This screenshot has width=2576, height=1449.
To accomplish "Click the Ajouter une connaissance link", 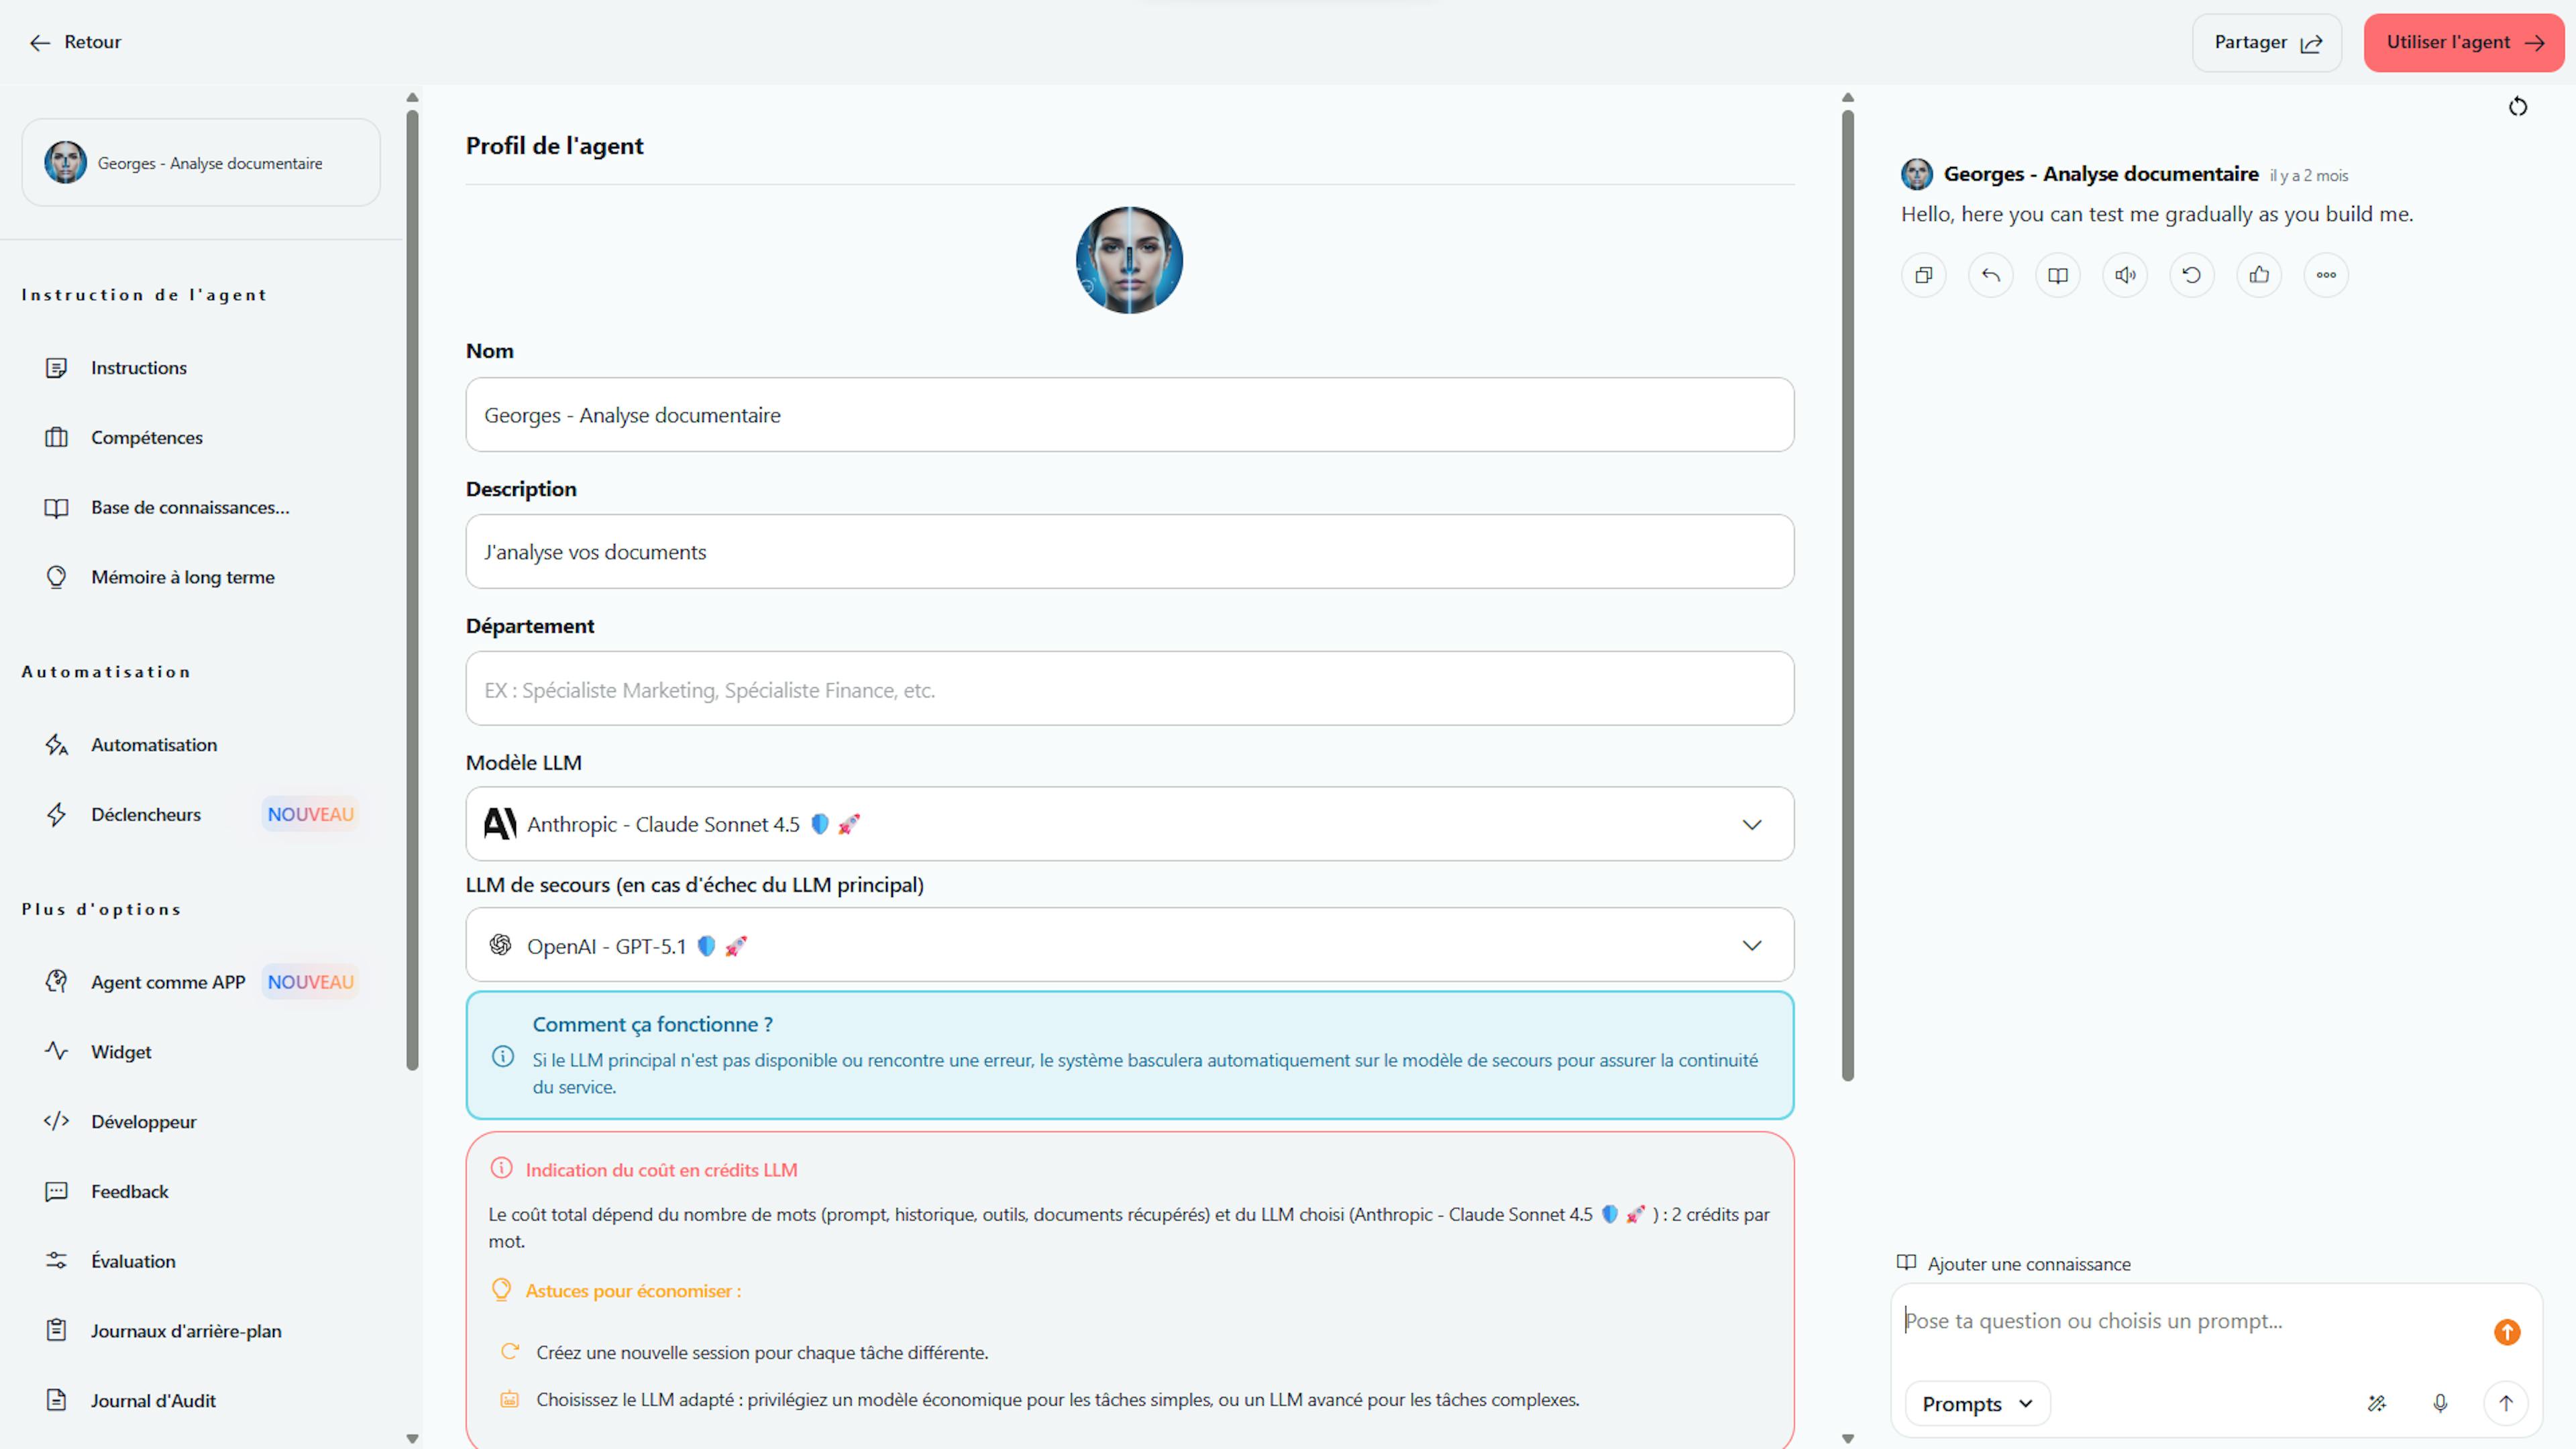I will click(2028, 1264).
